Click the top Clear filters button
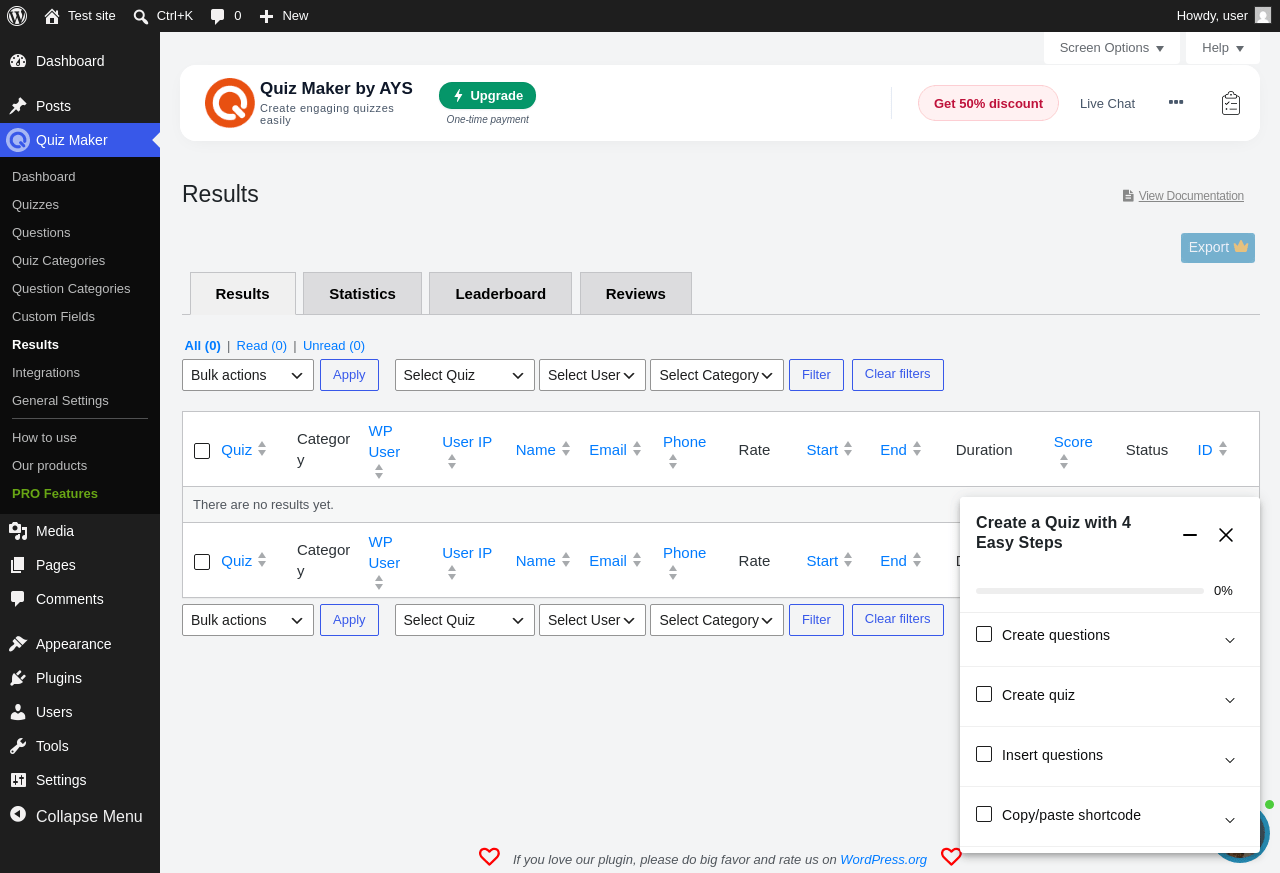Viewport: 1280px width, 873px height. pyautogui.click(x=898, y=375)
